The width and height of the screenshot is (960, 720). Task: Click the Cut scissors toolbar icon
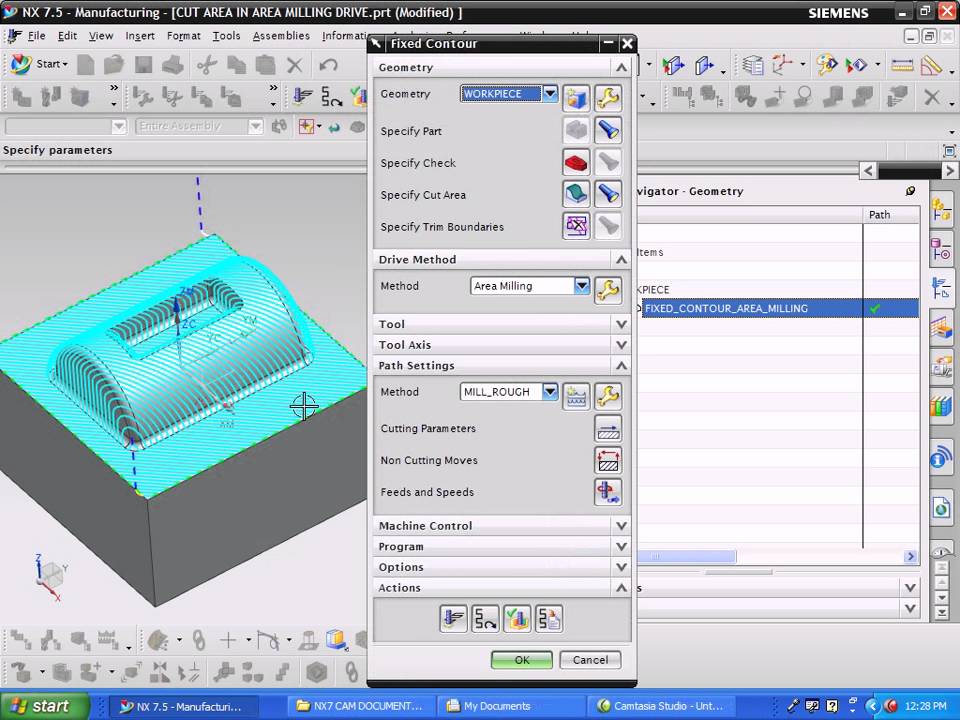(207, 64)
